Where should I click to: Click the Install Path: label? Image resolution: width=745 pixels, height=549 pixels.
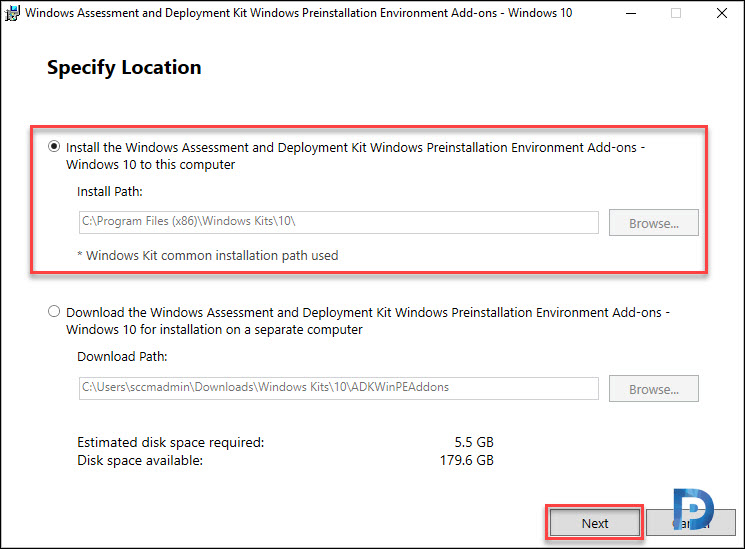pyautogui.click(x=110, y=192)
